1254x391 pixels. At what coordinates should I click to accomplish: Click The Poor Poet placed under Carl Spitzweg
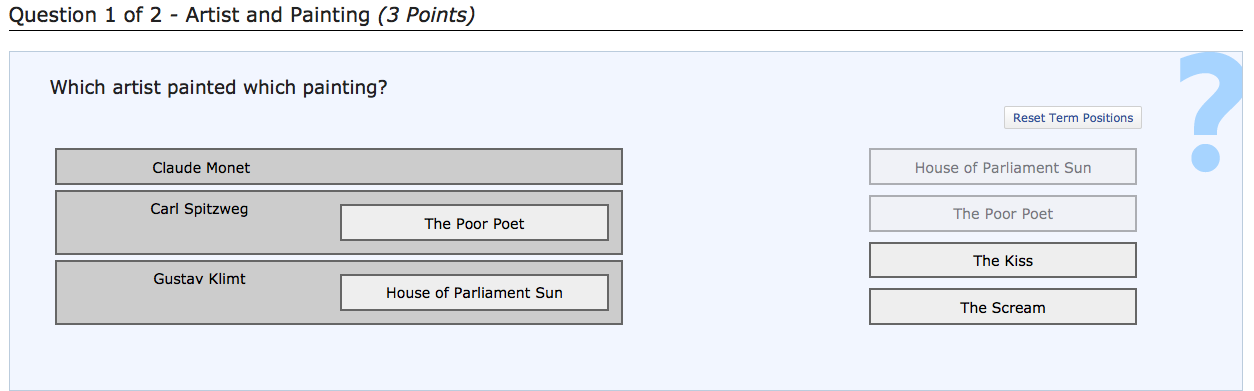click(x=474, y=223)
